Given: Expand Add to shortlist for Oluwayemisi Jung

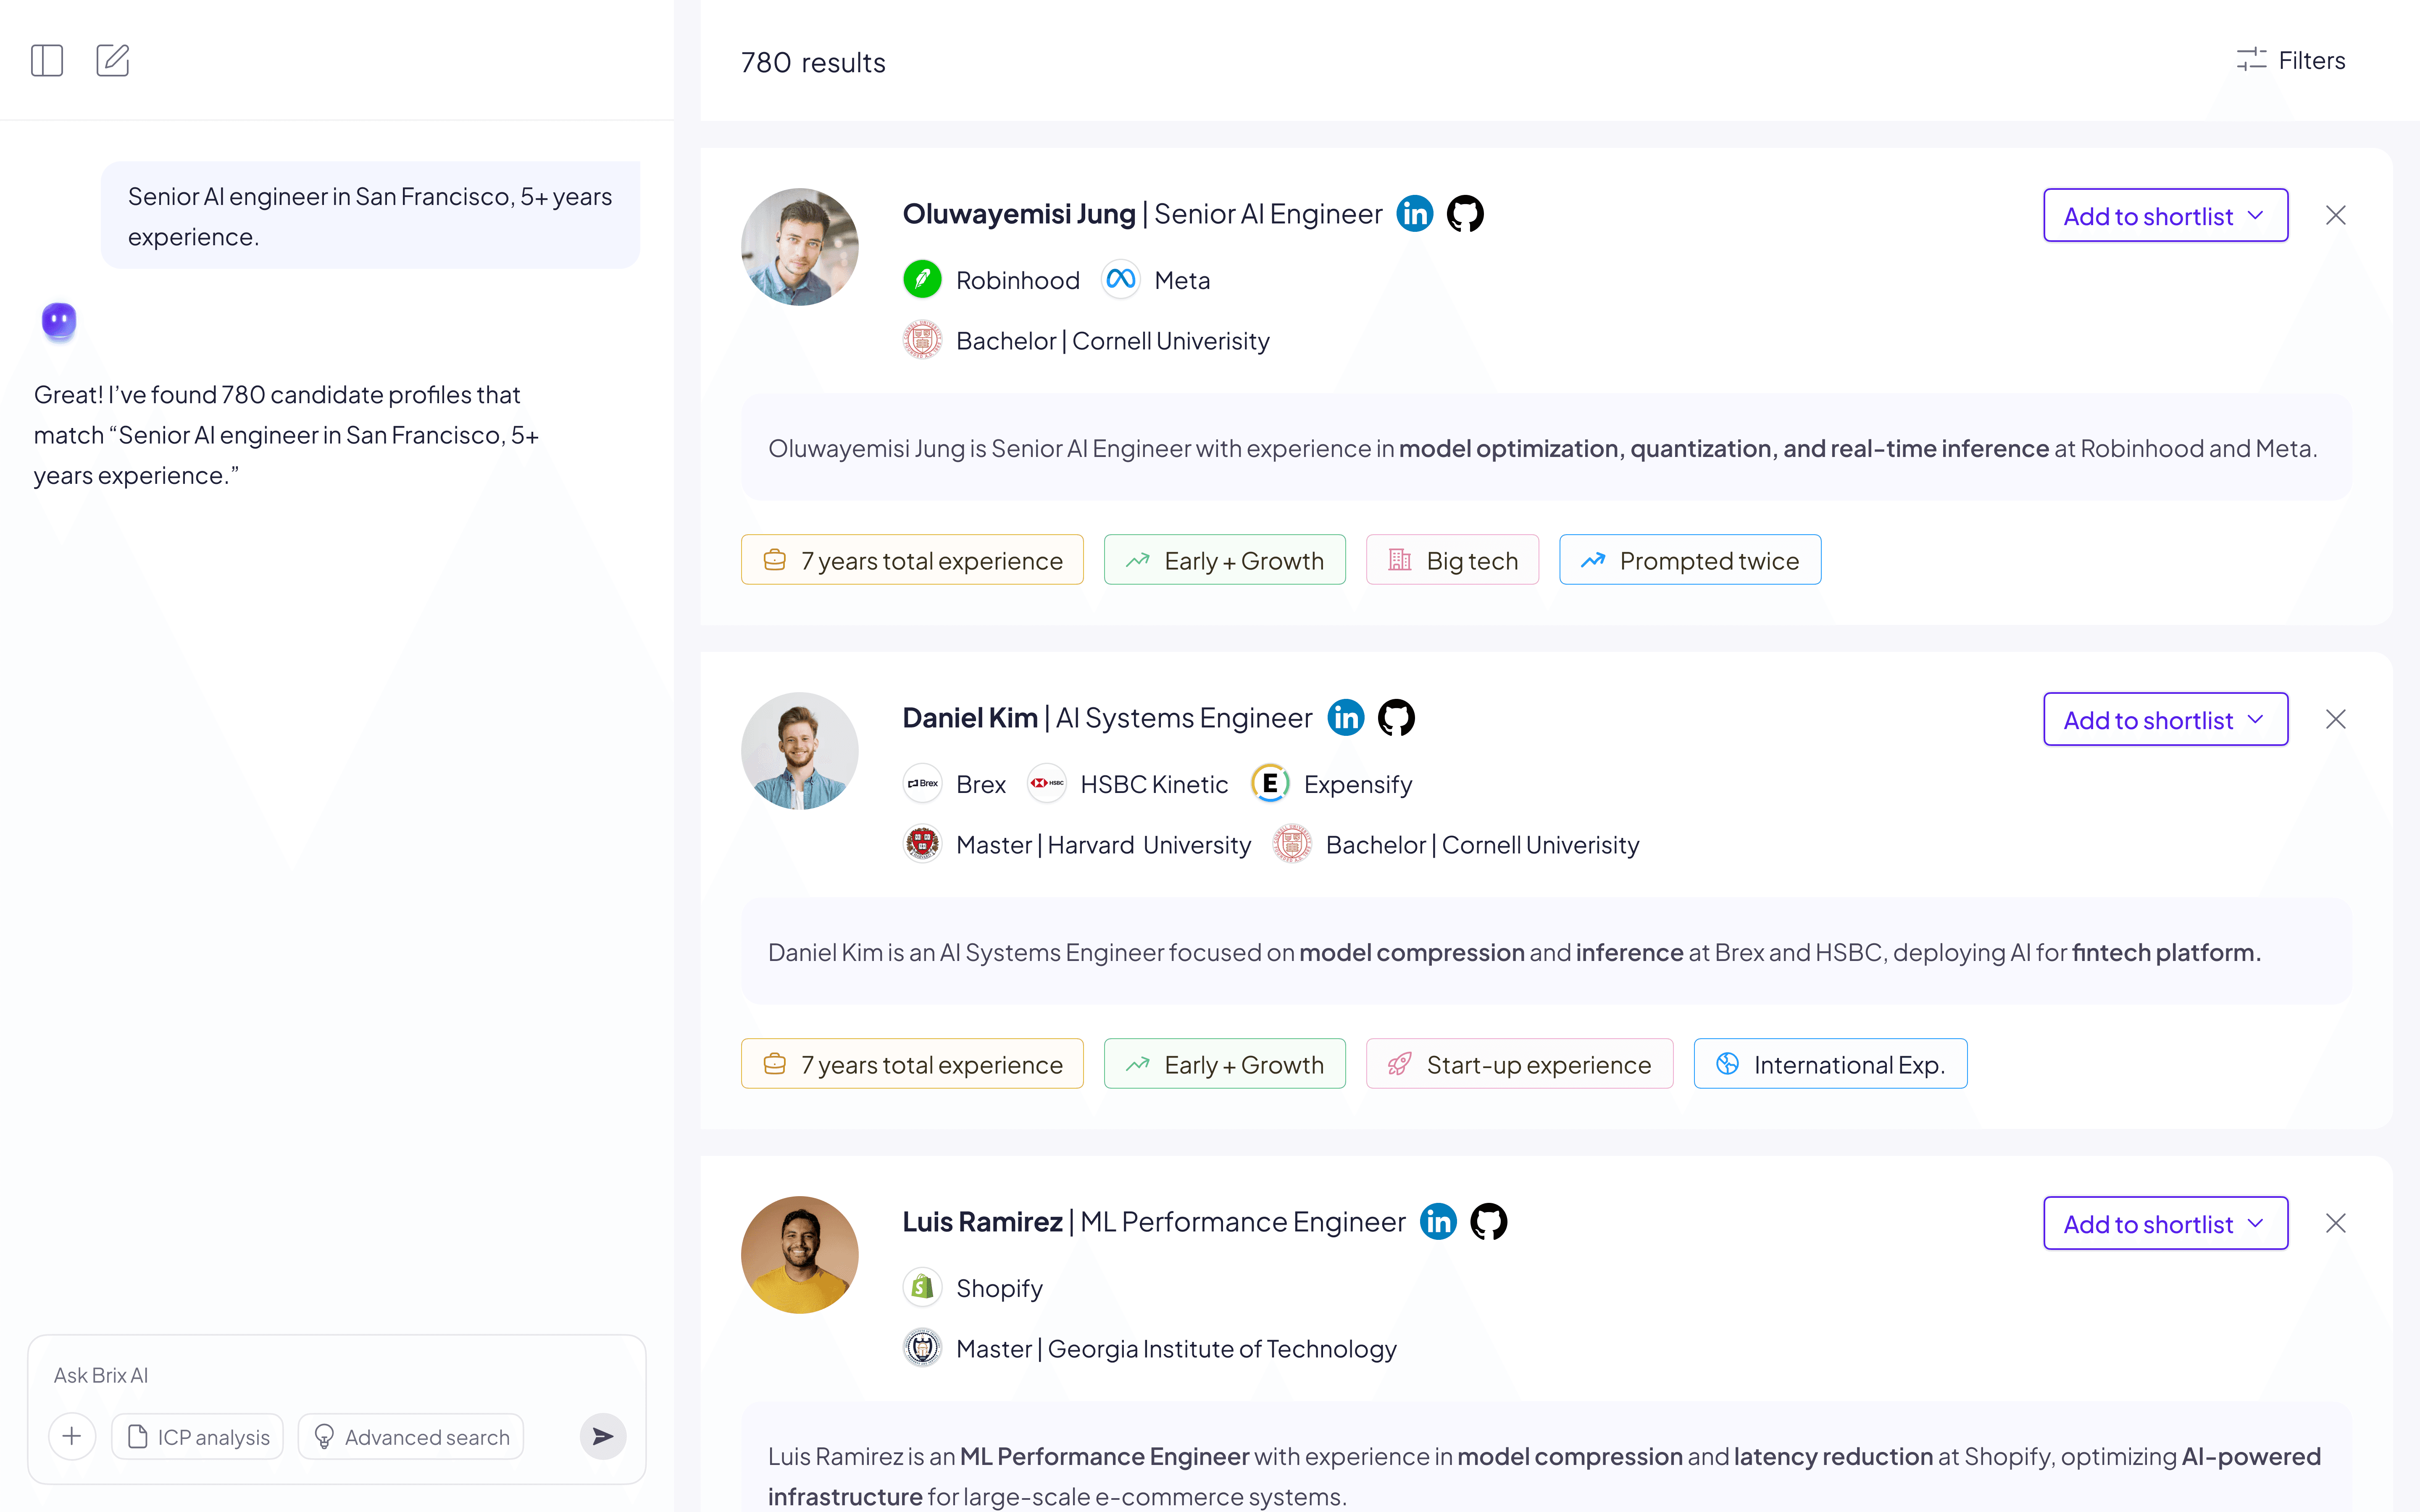Looking at the screenshot, I should (2165, 216).
